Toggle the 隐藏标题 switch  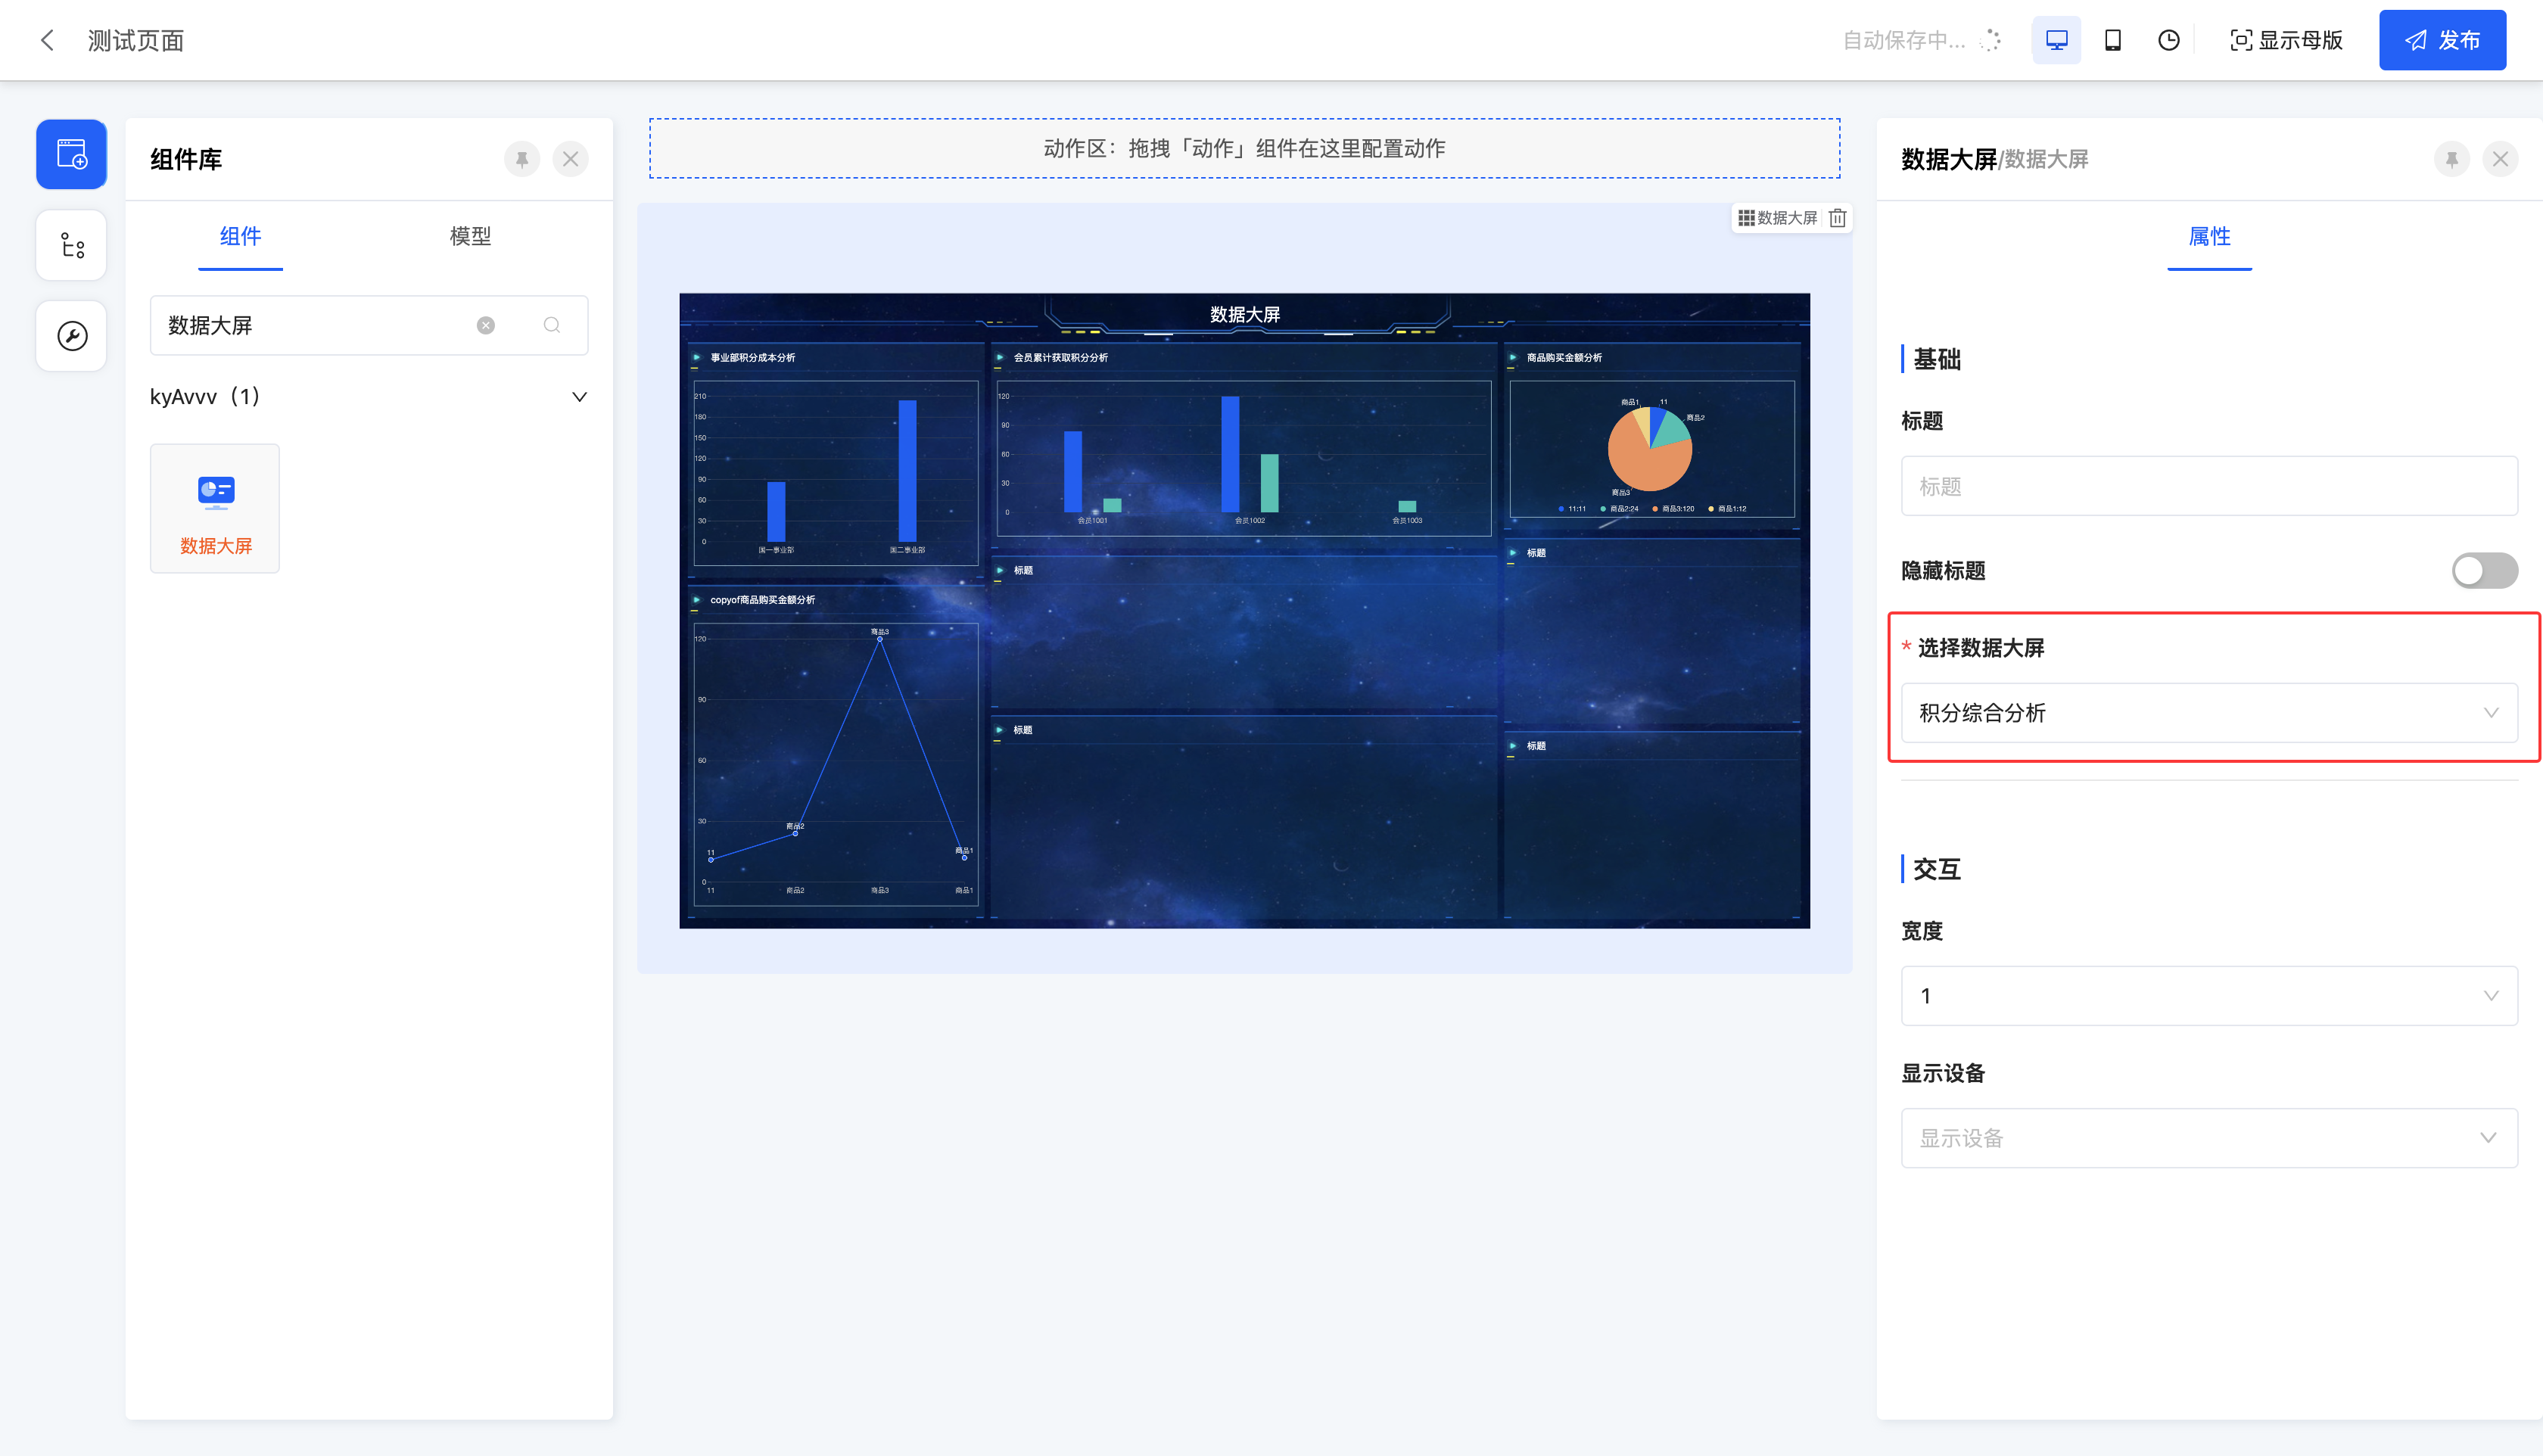pos(2484,571)
